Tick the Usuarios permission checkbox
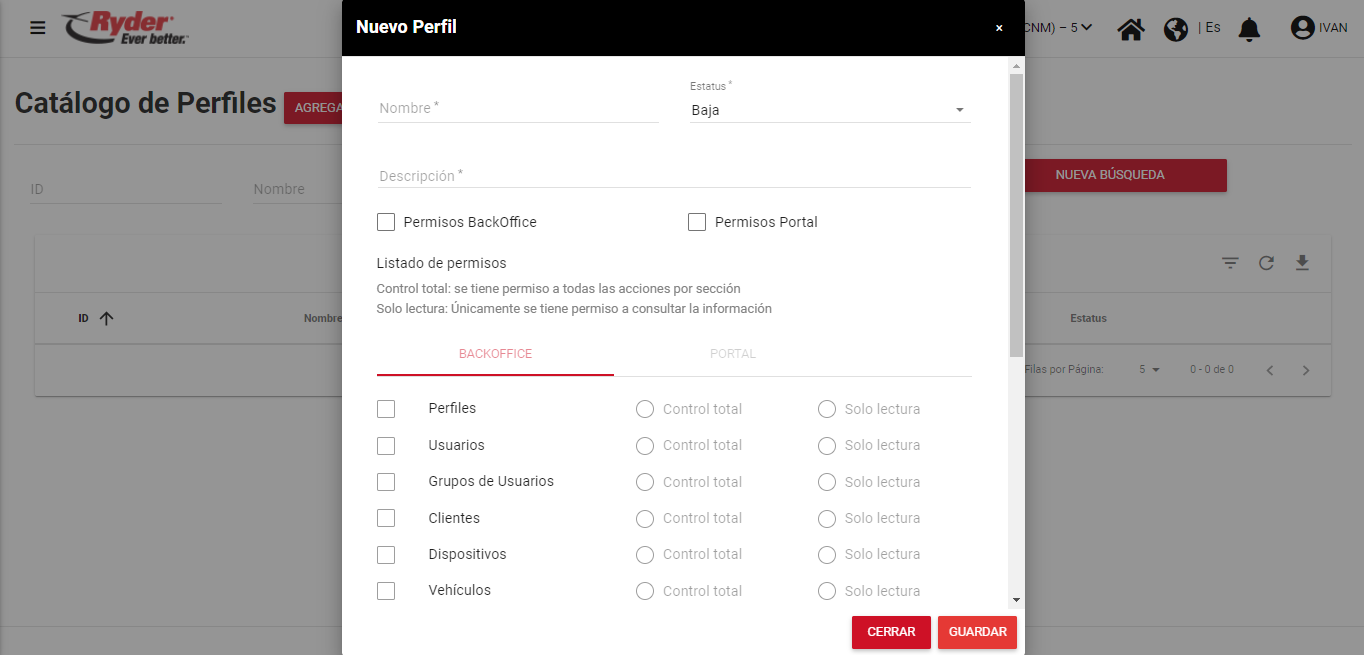Image resolution: width=1364 pixels, height=655 pixels. coord(386,446)
